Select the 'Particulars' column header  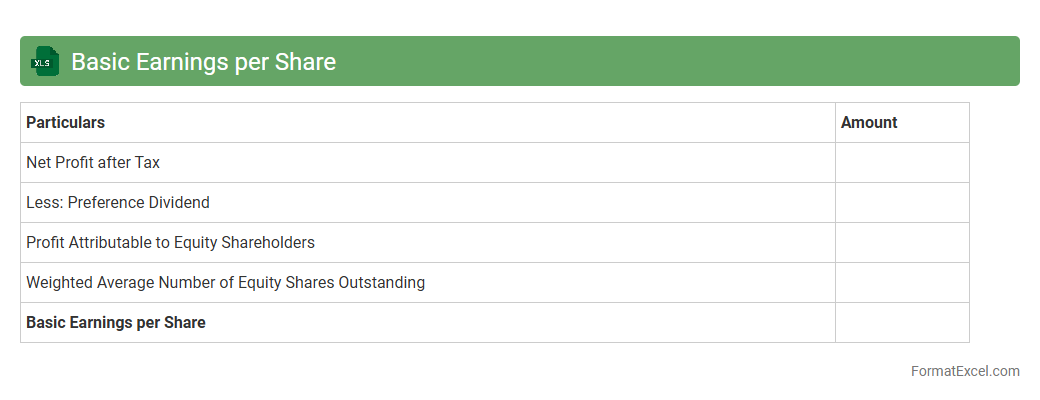pyautogui.click(x=65, y=123)
